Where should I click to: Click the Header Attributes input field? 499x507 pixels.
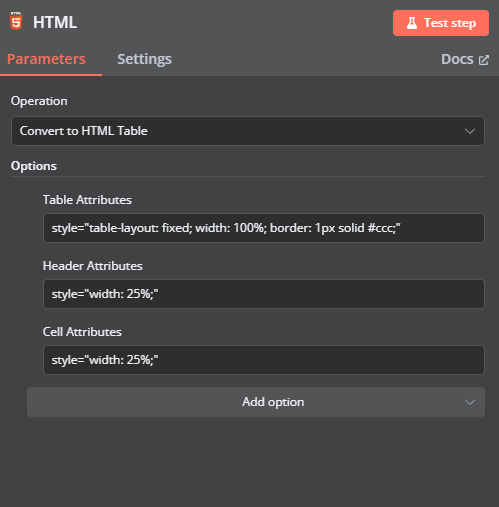click(x=264, y=294)
